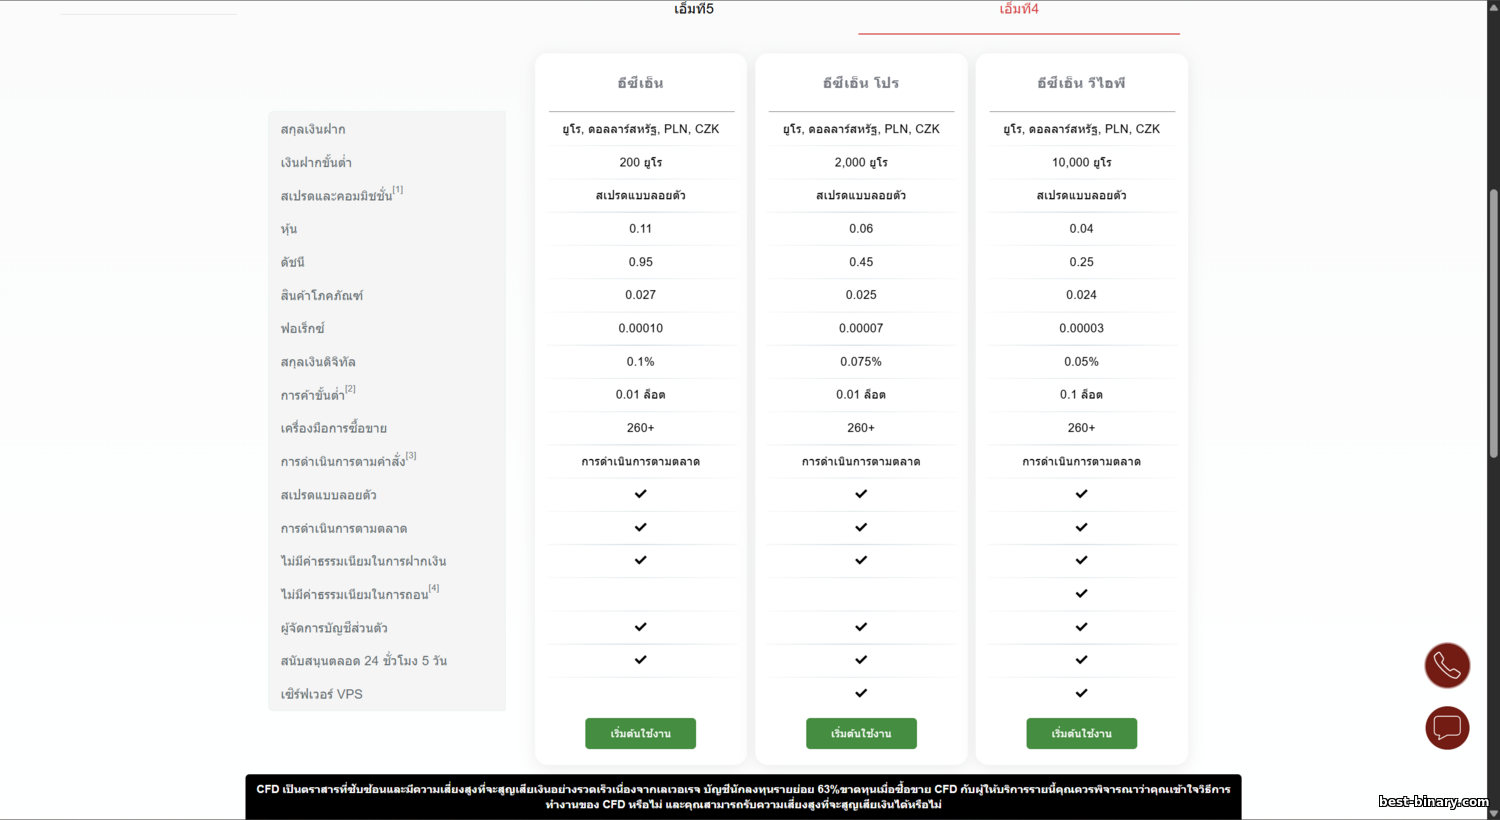The width and height of the screenshot is (1500, 820).
Task: Switch to the เอ็มที5 tab
Action: point(694,9)
